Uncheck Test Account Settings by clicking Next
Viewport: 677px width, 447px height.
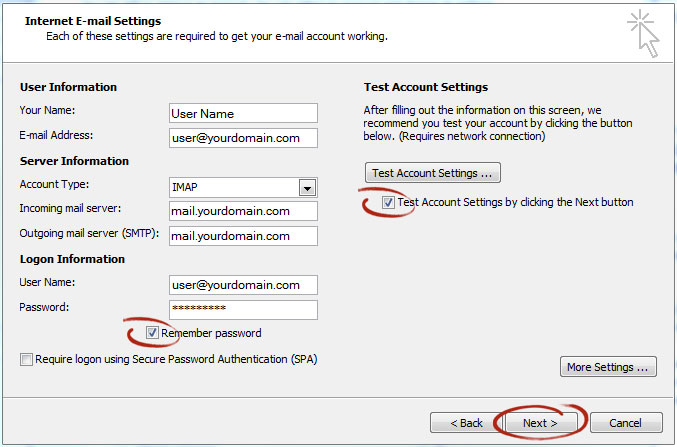[x=388, y=202]
